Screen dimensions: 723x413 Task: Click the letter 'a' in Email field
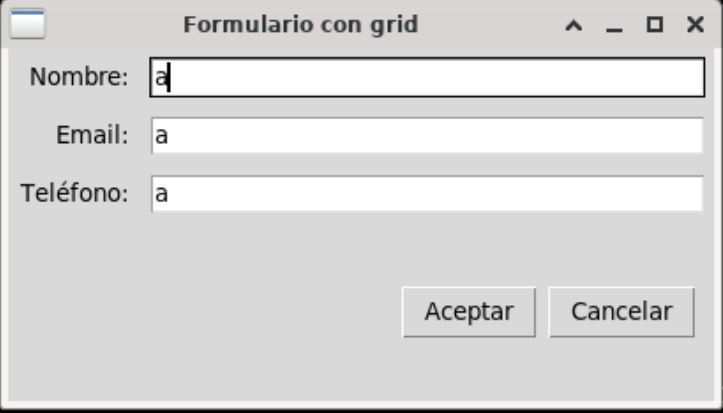click(160, 136)
